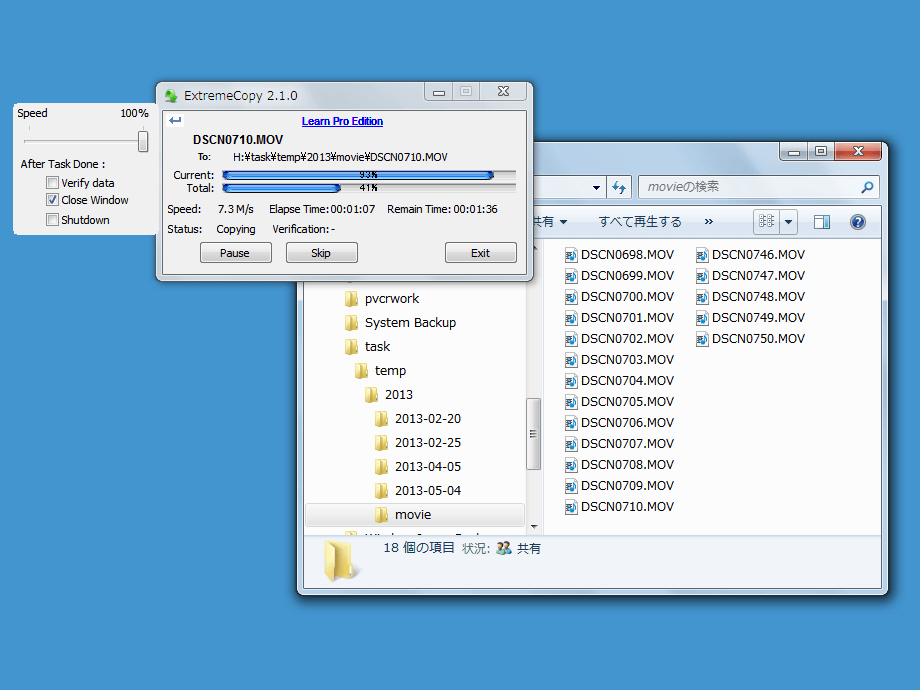920x690 pixels.
Task: Click the Pause button
Action: point(235,253)
